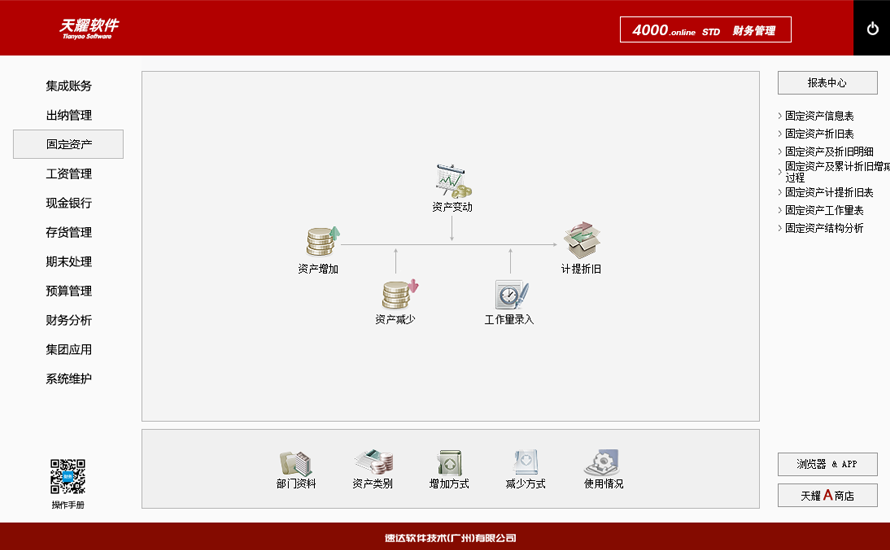
Task: Open 部门资料 building icon
Action: [295, 463]
